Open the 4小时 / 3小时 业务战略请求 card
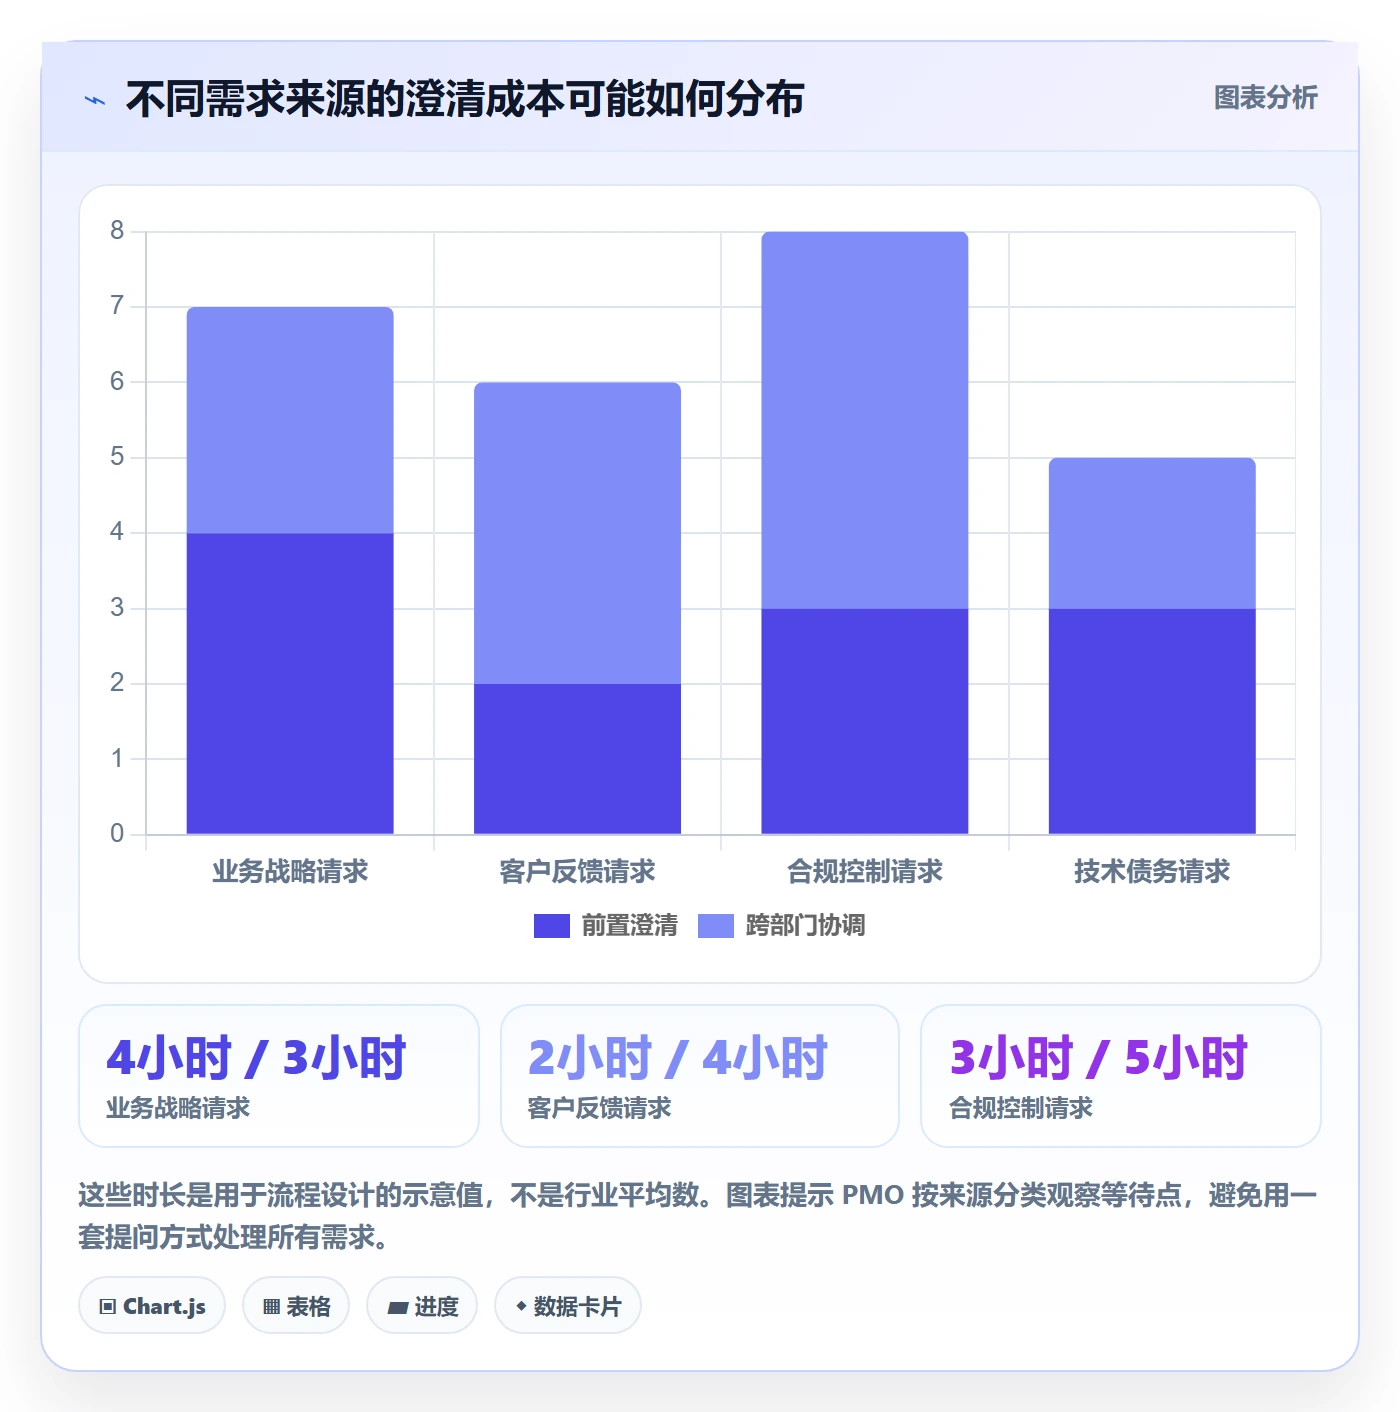Viewport: 1400px width, 1412px height. [x=279, y=1076]
